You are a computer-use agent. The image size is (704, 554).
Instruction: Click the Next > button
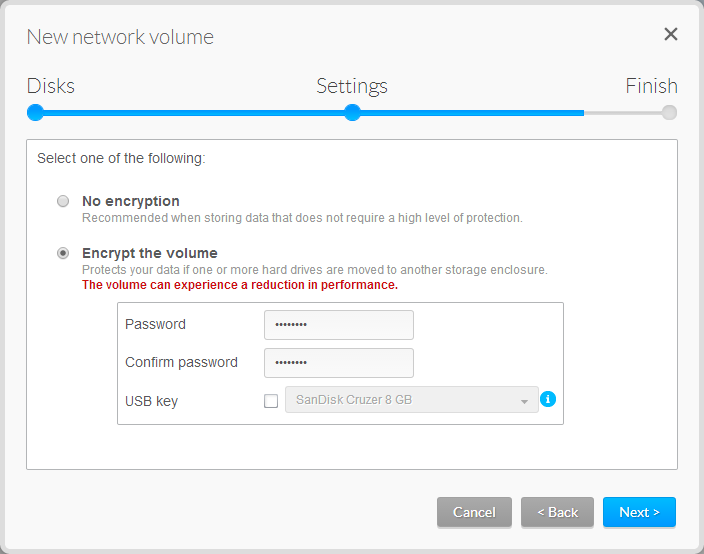point(639,512)
